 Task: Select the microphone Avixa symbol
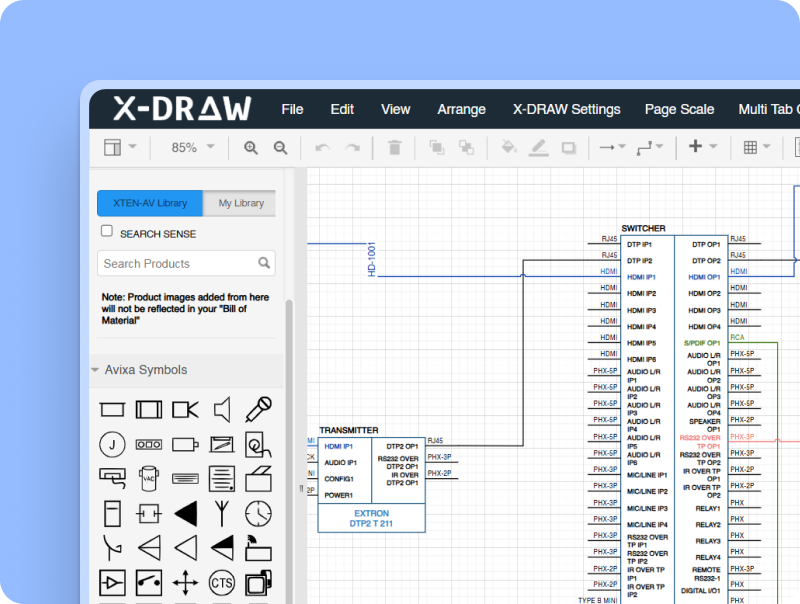[259, 409]
